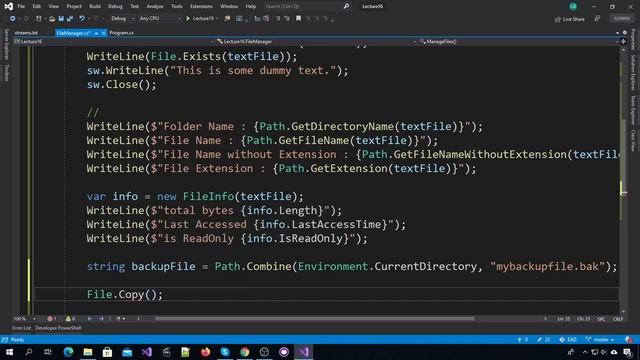The image size is (640, 360).
Task: Place the cursor on the File.Copy(); code line
Action: (x=124, y=294)
